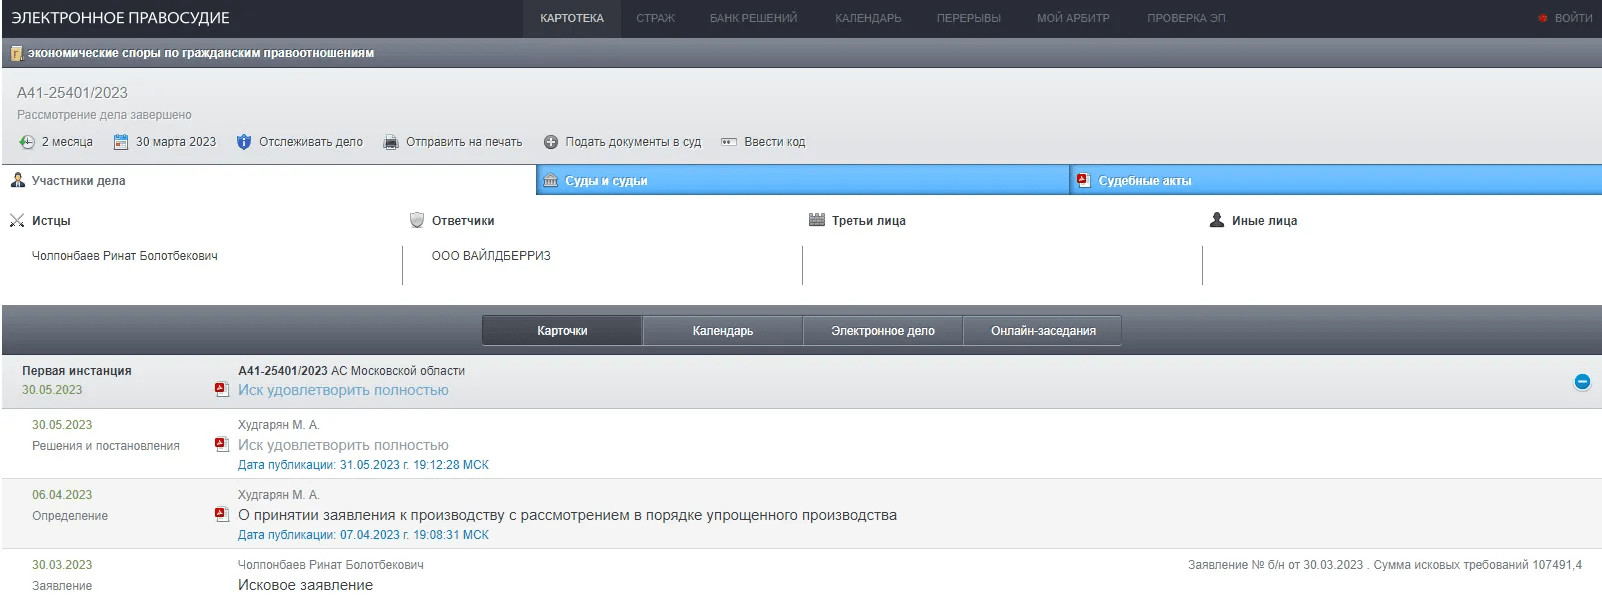Select the Участники дела tab

(x=268, y=181)
